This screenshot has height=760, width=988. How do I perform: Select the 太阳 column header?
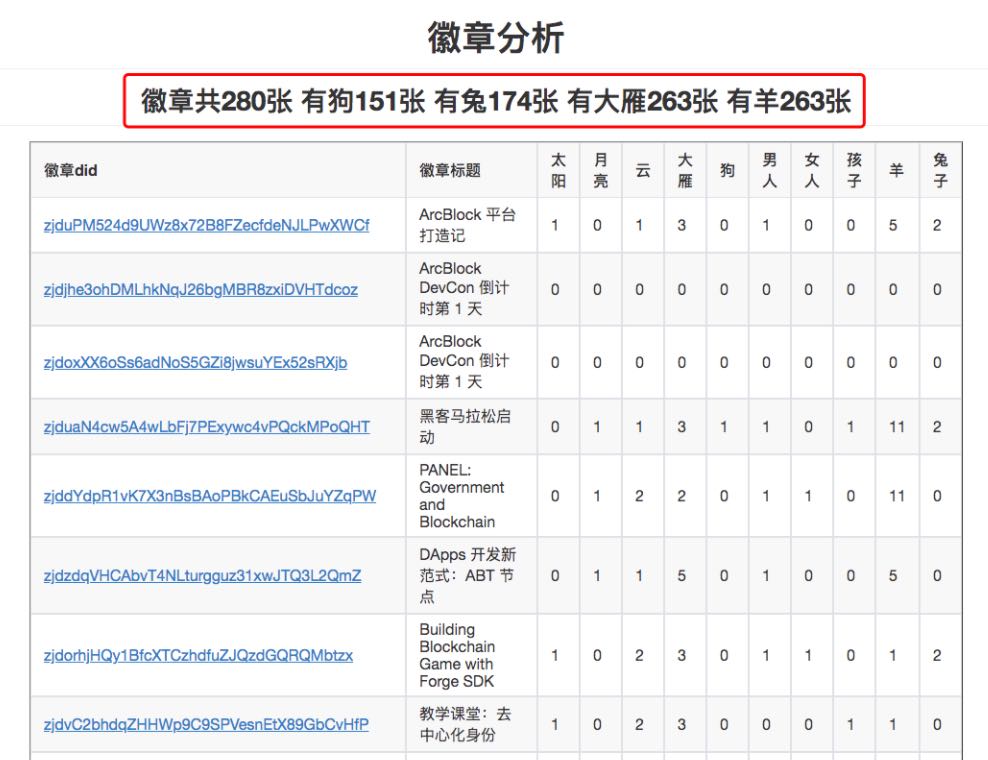click(558, 170)
